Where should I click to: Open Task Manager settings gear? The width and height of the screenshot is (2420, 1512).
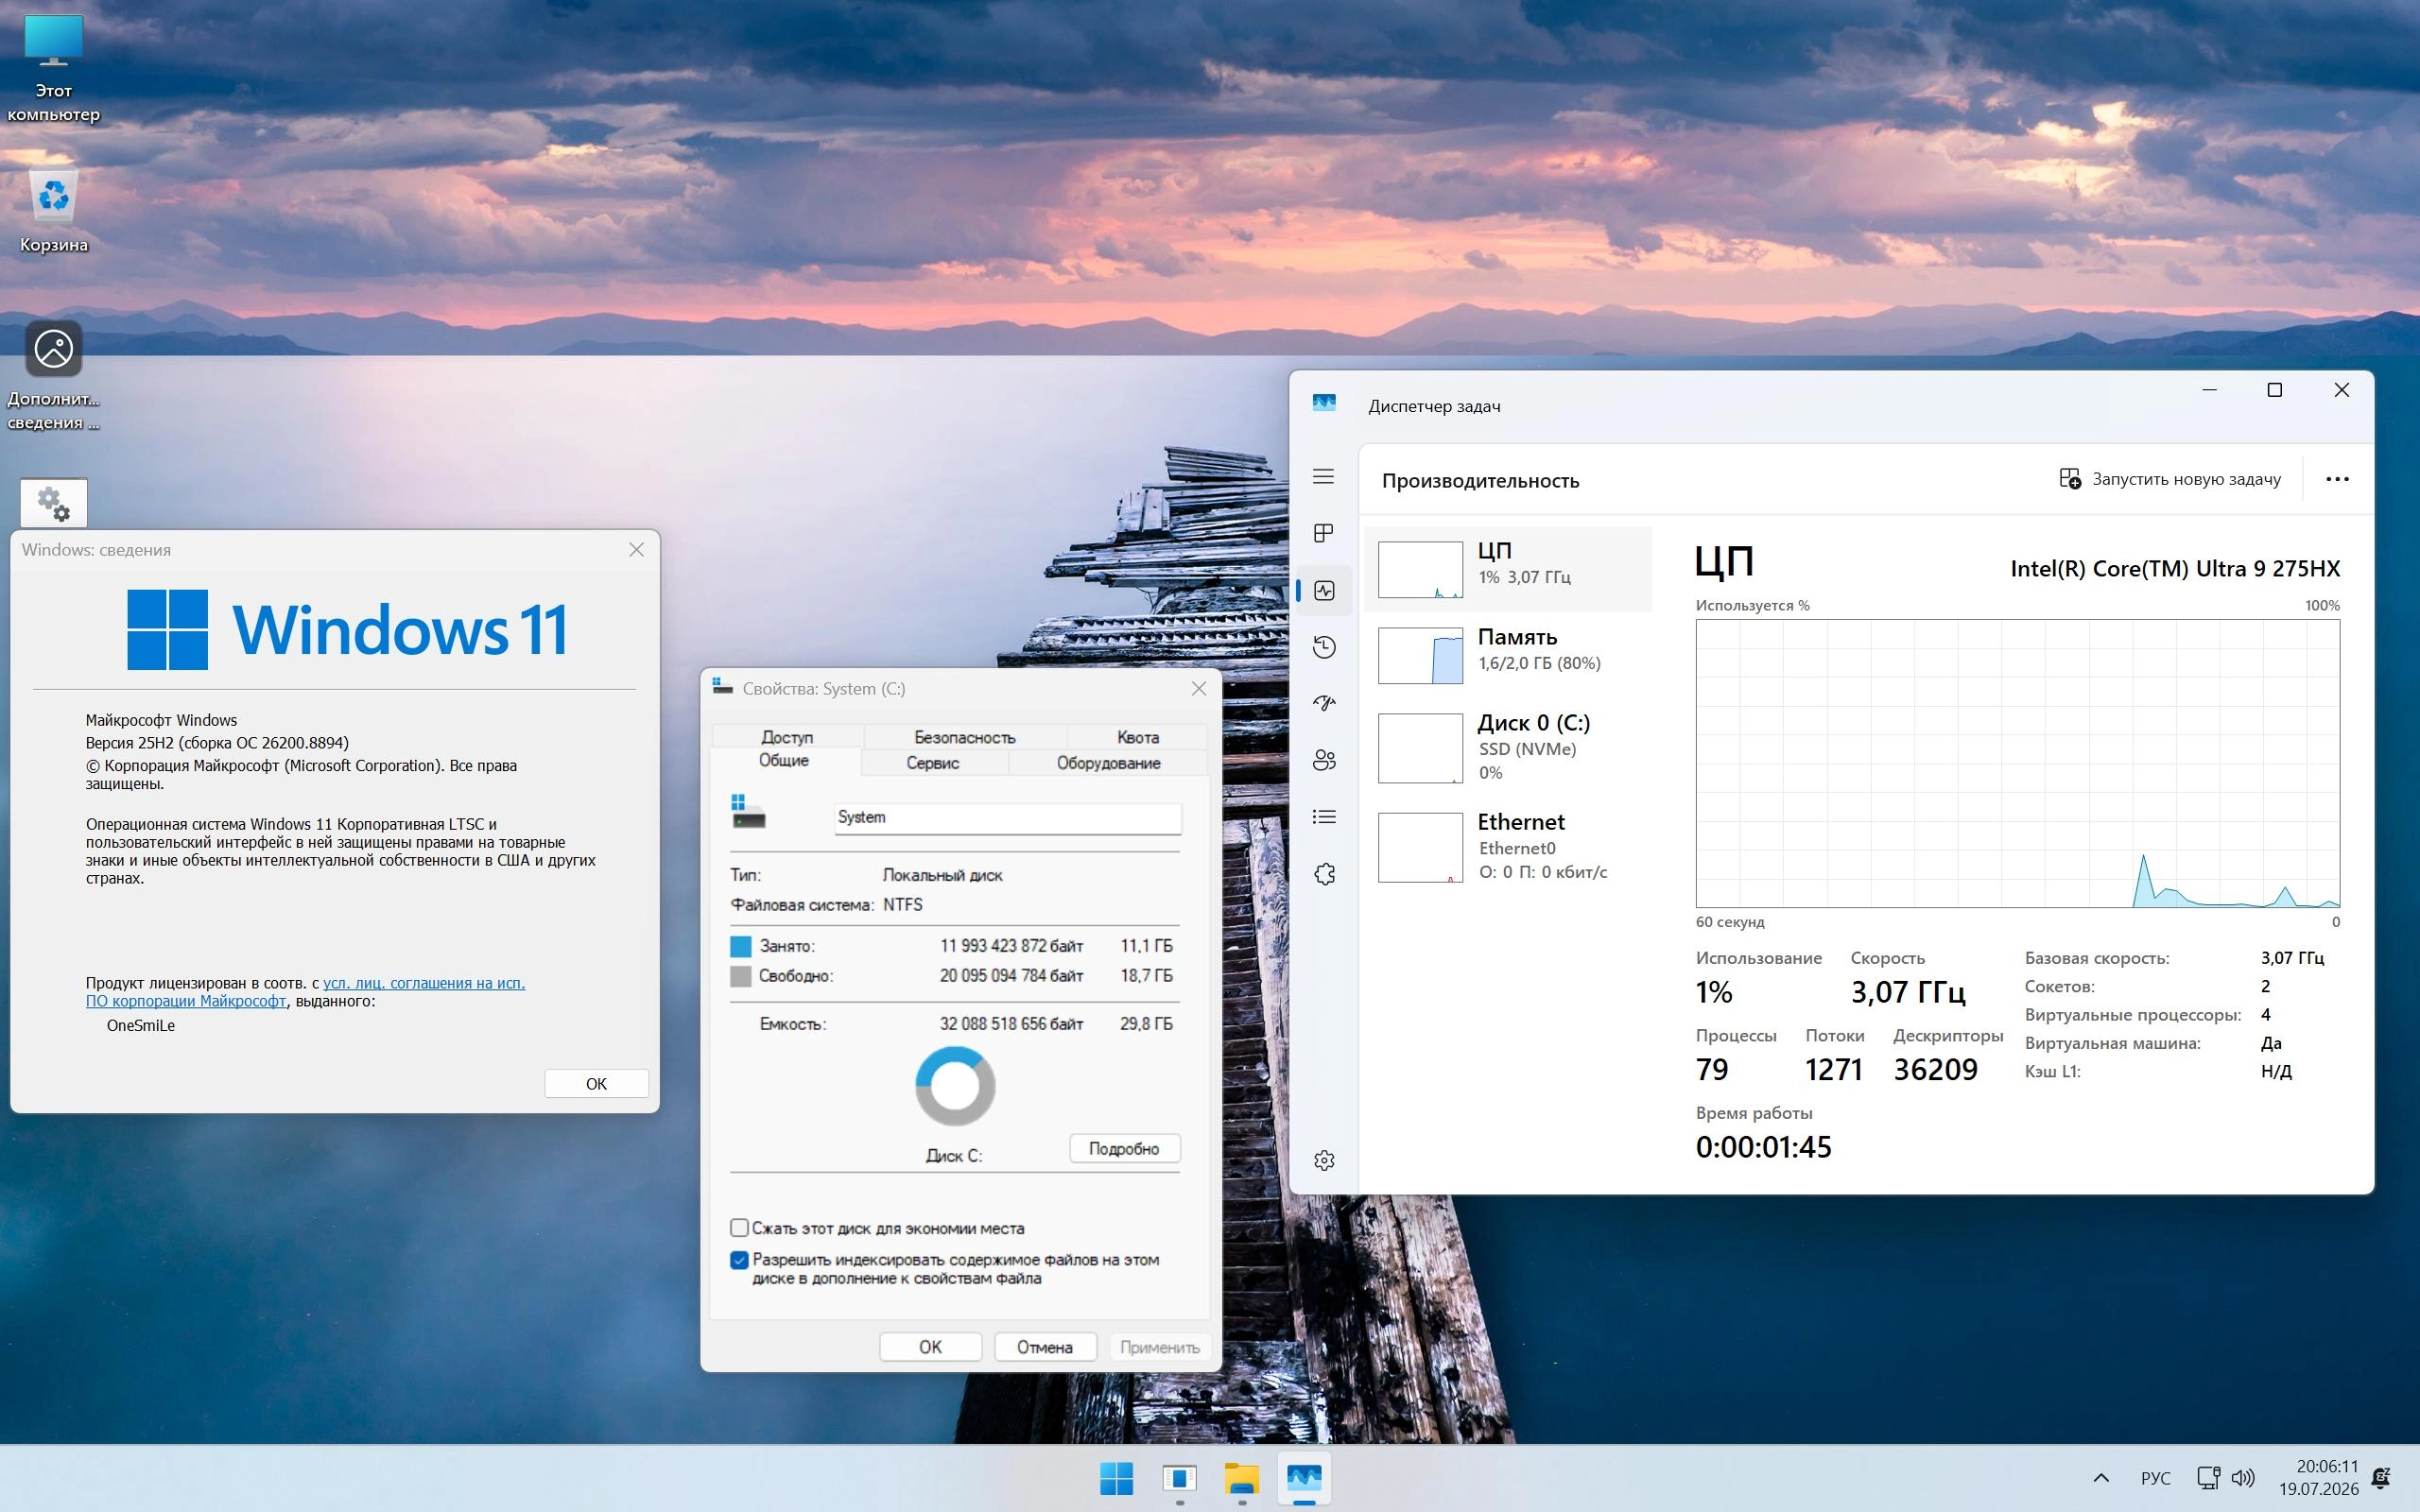[x=1324, y=1160]
